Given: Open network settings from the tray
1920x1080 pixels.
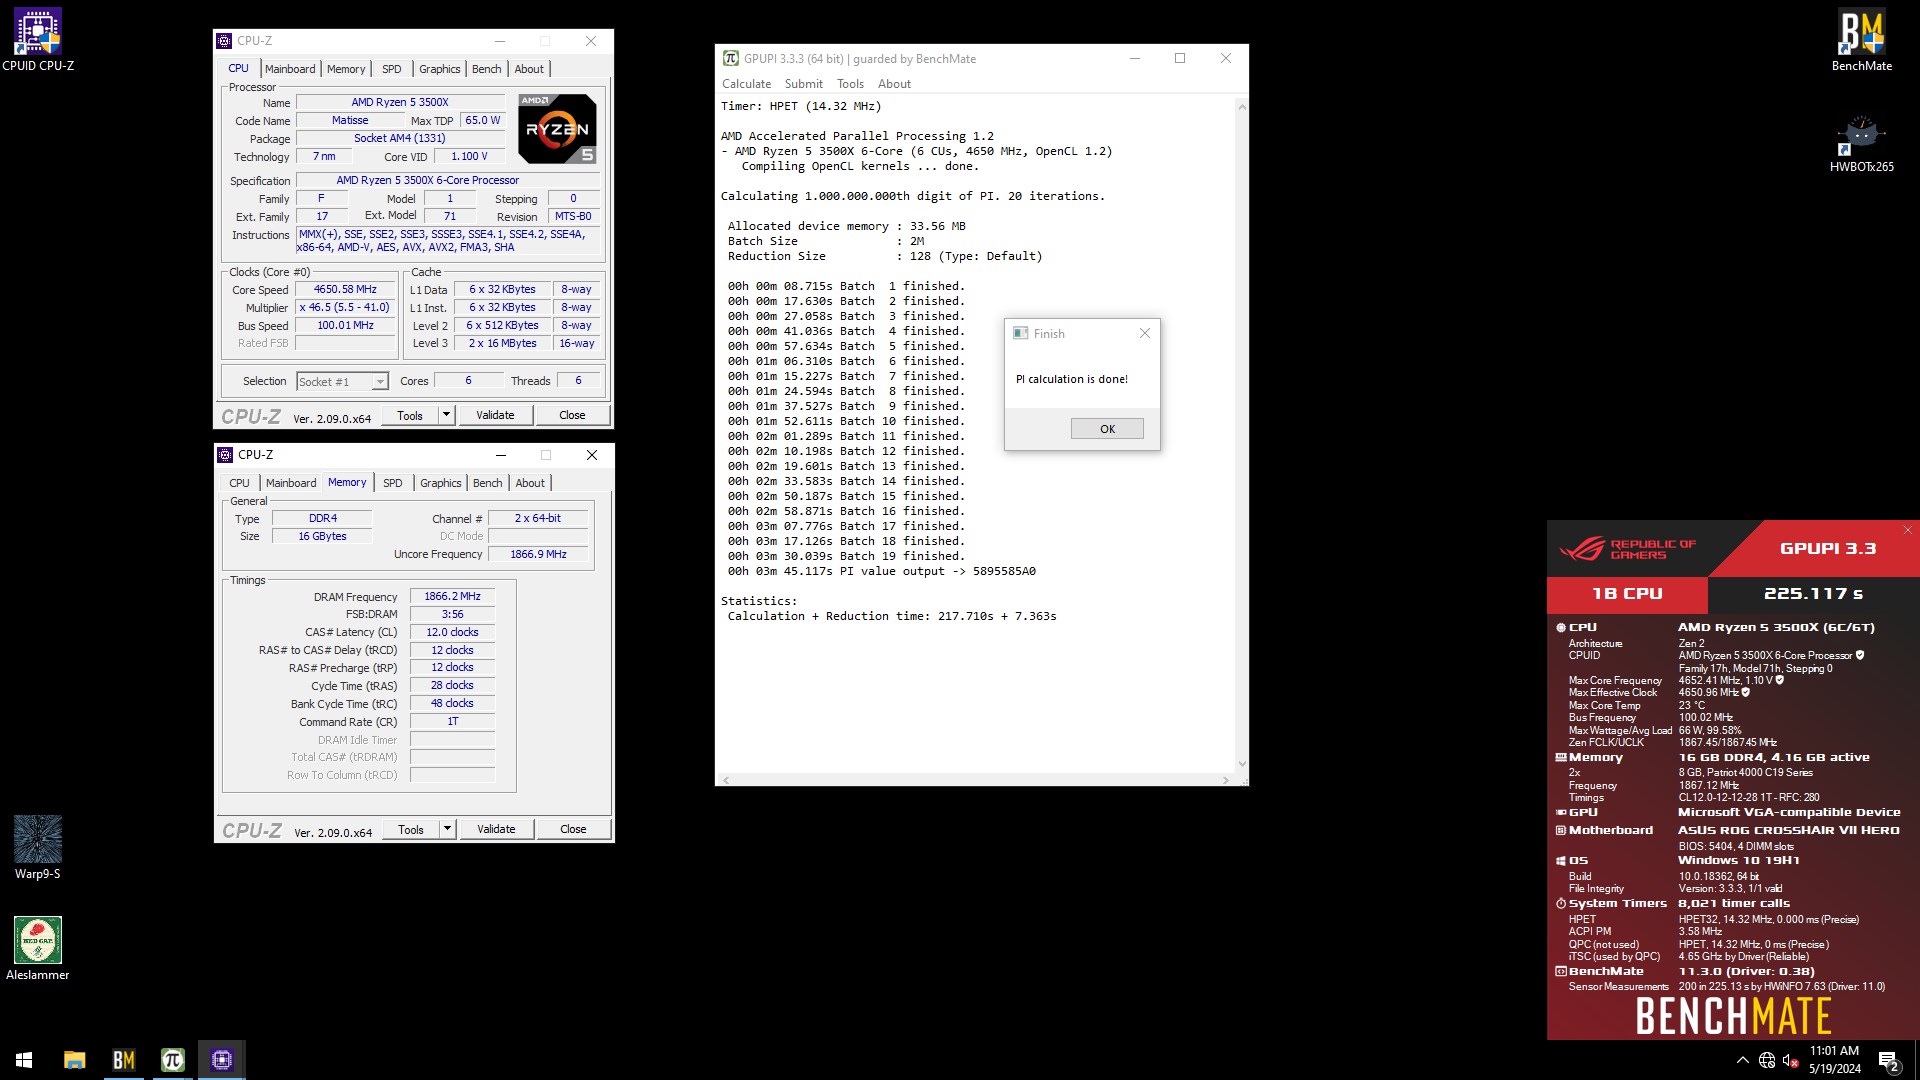Looking at the screenshot, I should coord(1767,1060).
